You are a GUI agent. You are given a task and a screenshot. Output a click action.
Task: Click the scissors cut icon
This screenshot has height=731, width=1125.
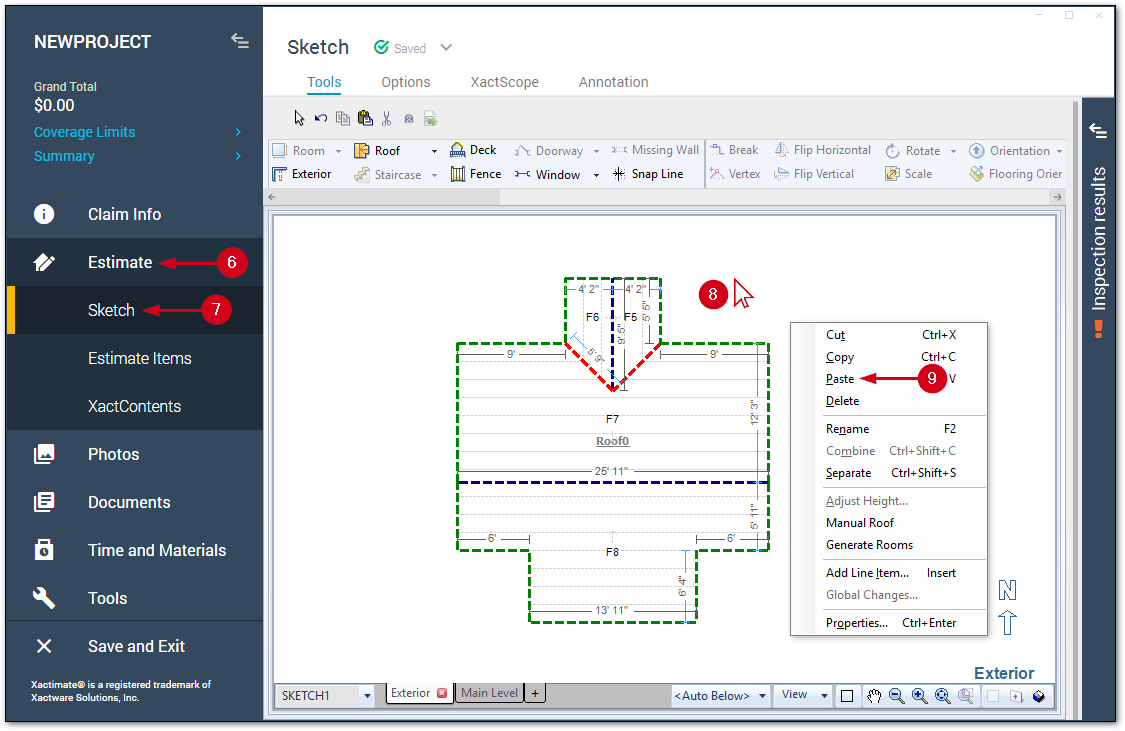387,118
